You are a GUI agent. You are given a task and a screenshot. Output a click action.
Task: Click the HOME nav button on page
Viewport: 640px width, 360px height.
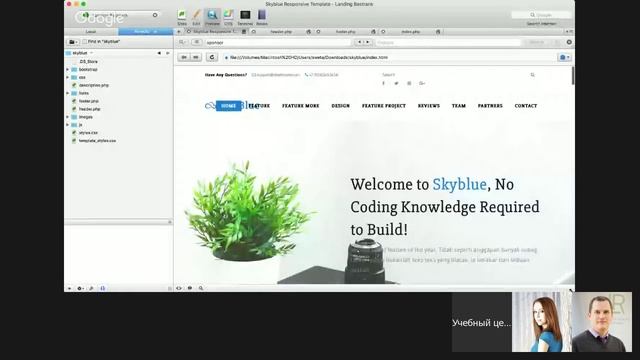point(229,106)
